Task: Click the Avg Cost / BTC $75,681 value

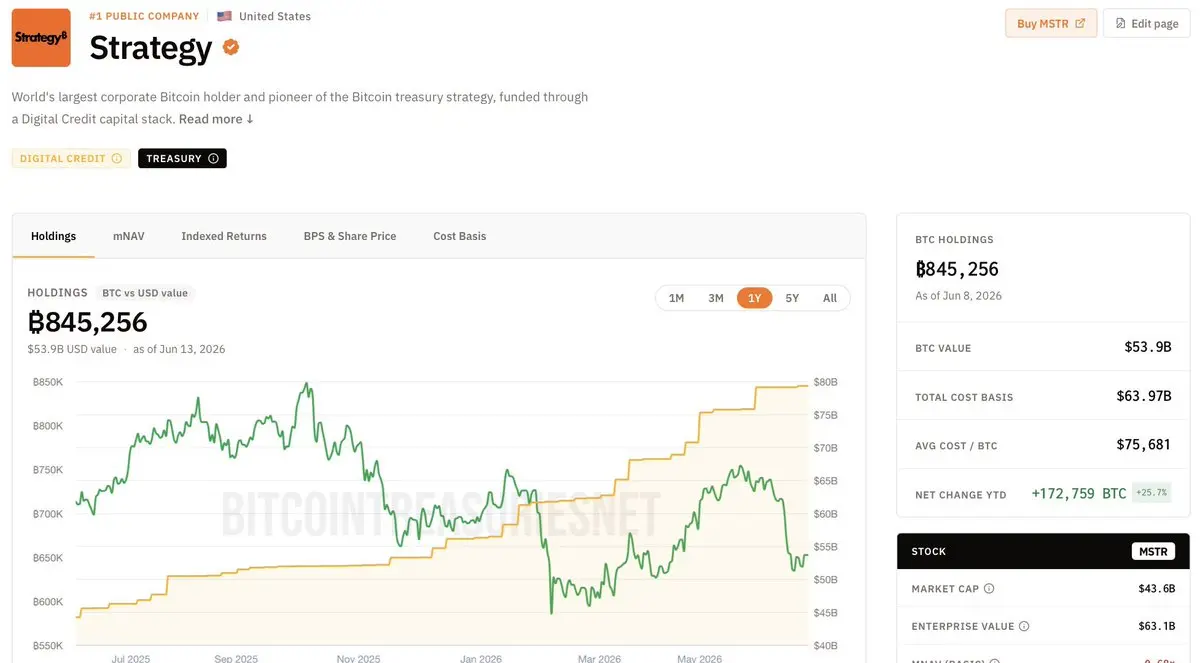Action: [1143, 445]
